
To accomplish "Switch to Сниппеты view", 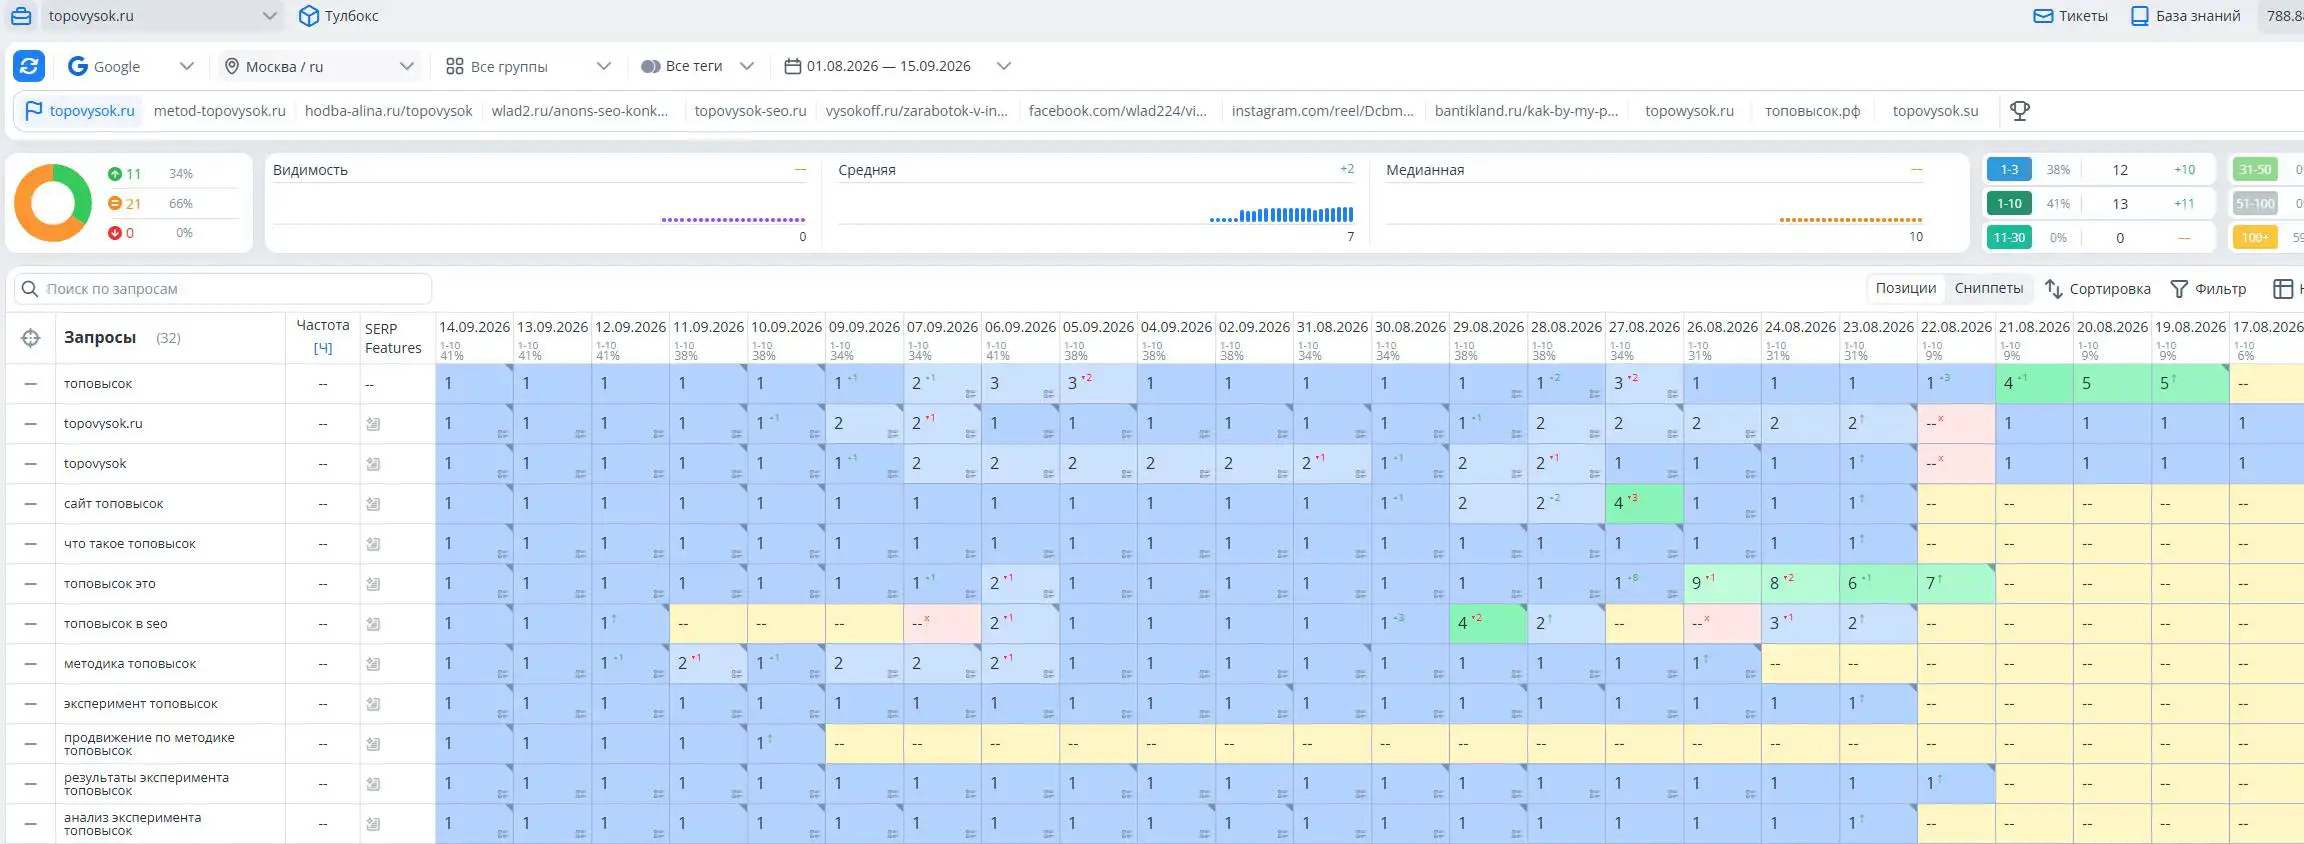I will click(x=1989, y=288).
